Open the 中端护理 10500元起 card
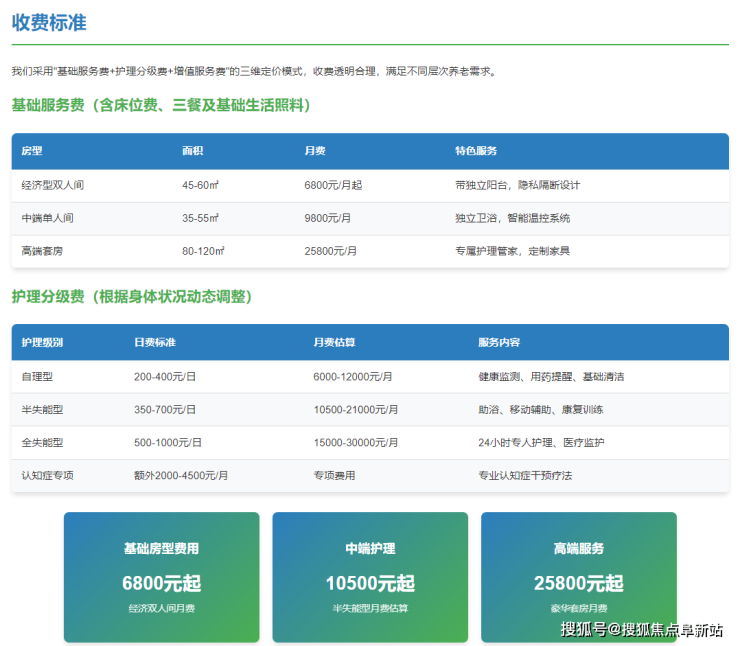 pyautogui.click(x=370, y=578)
